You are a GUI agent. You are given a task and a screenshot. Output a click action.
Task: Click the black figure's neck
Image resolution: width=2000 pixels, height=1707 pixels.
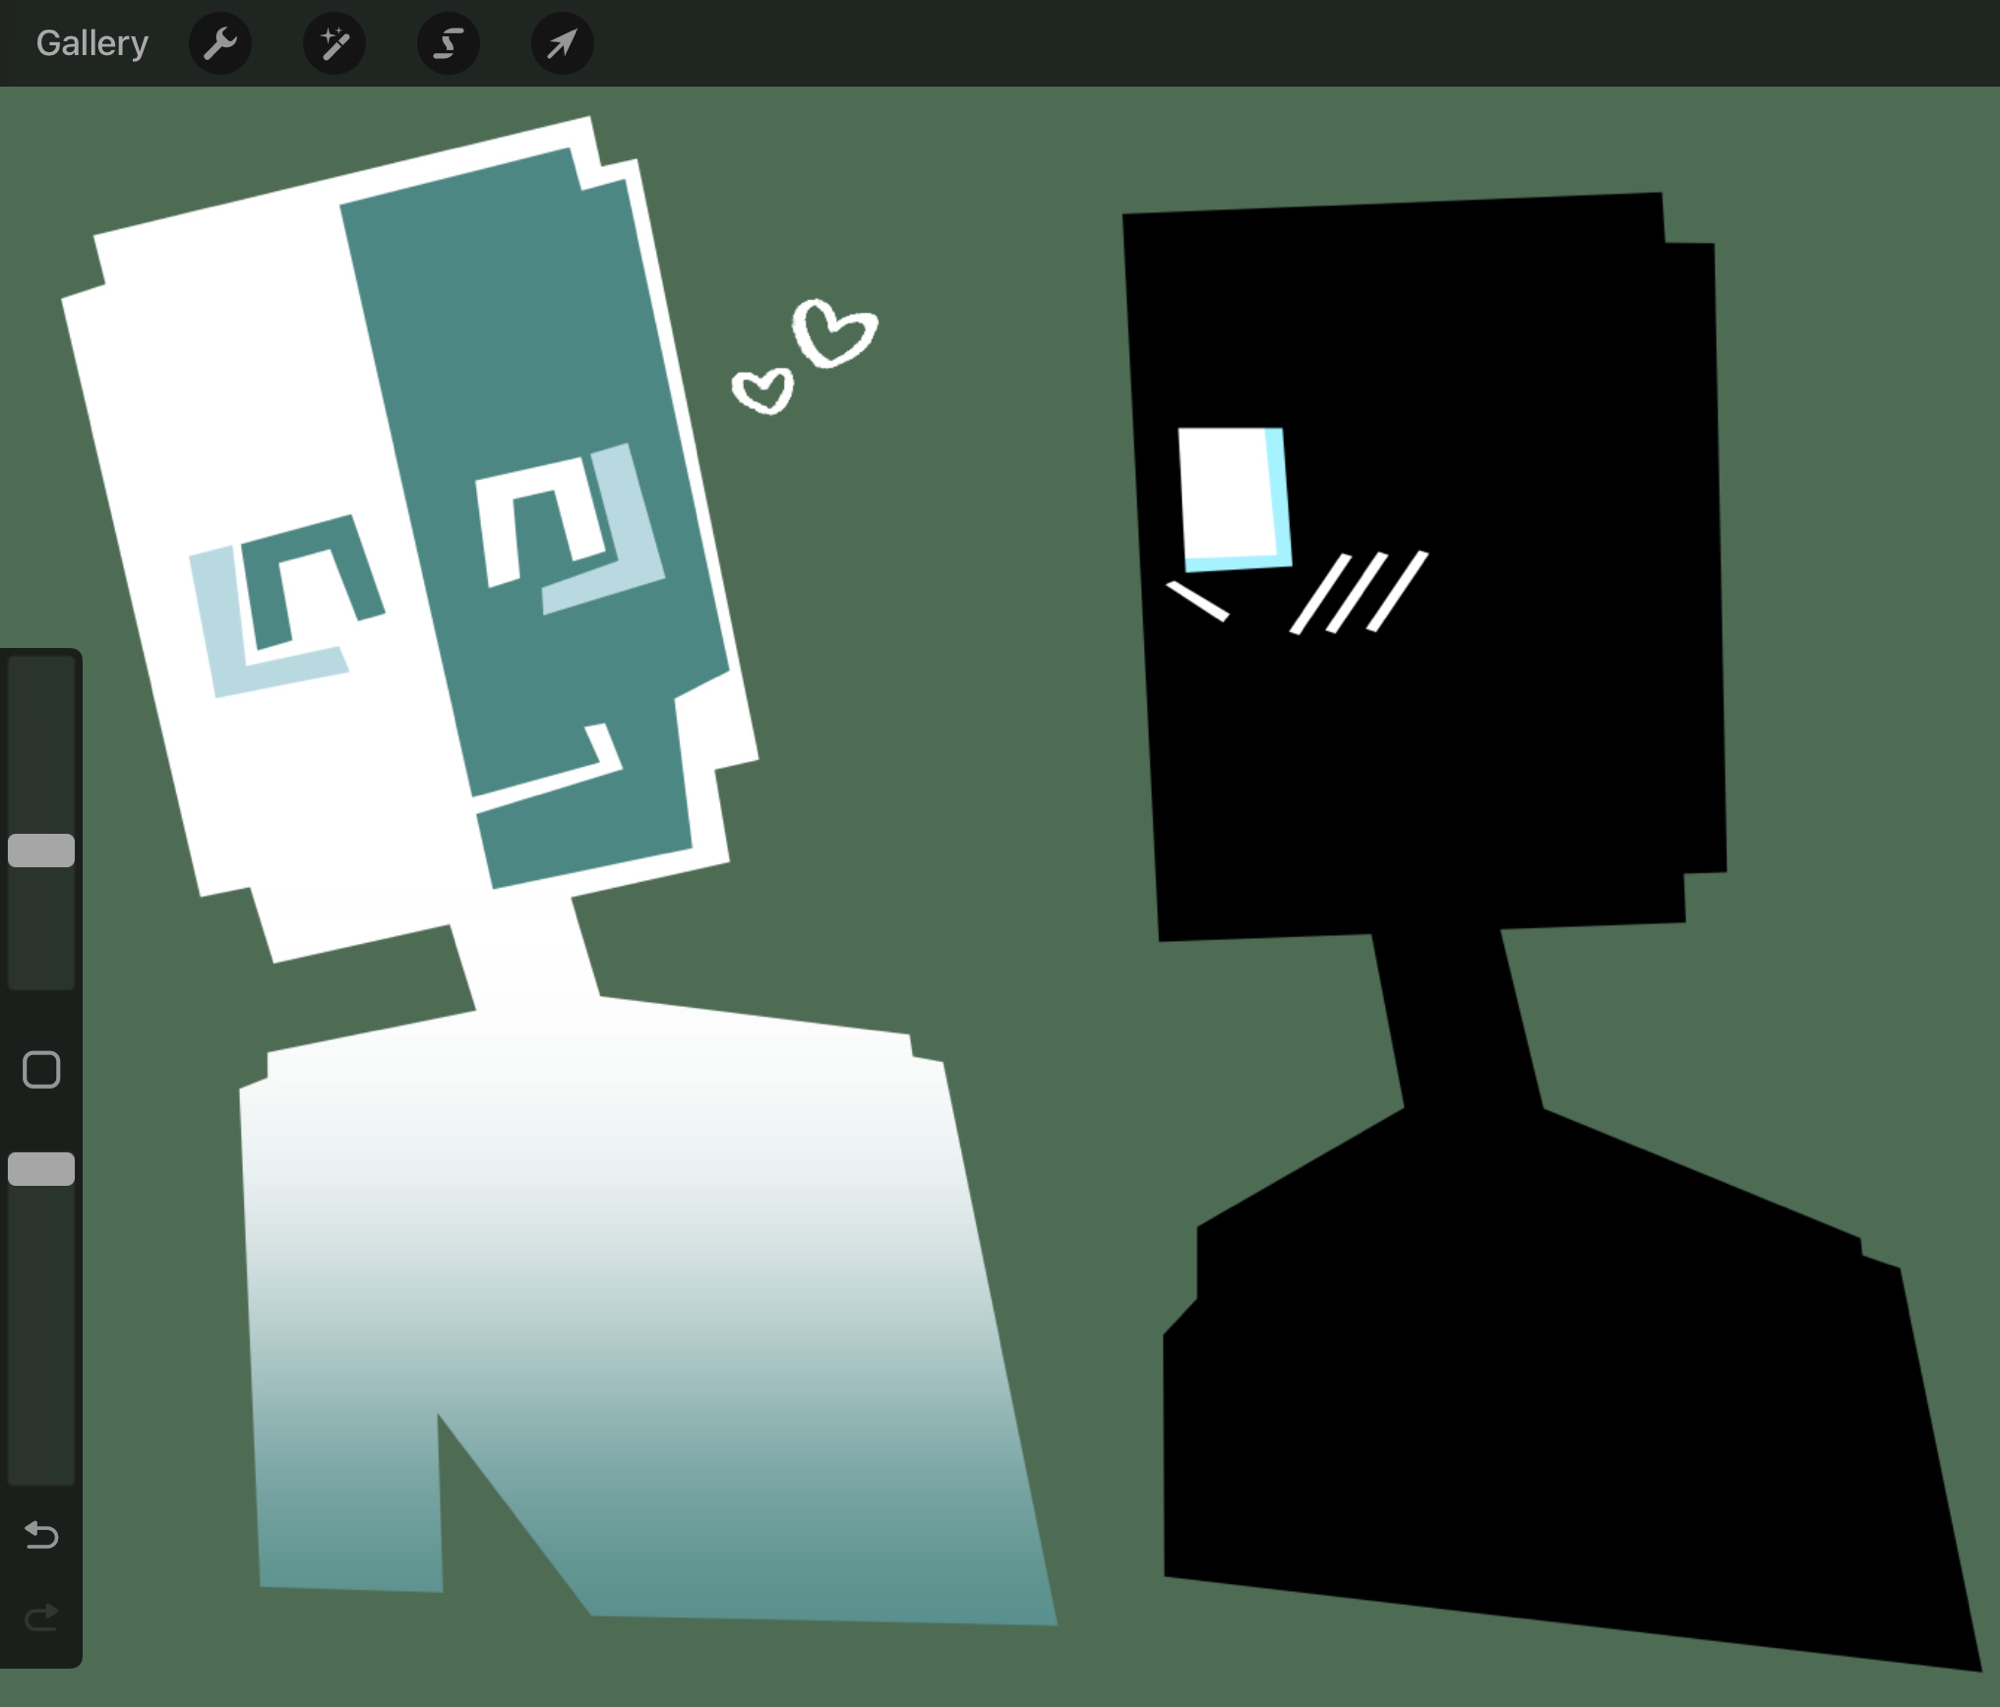[1455, 1020]
